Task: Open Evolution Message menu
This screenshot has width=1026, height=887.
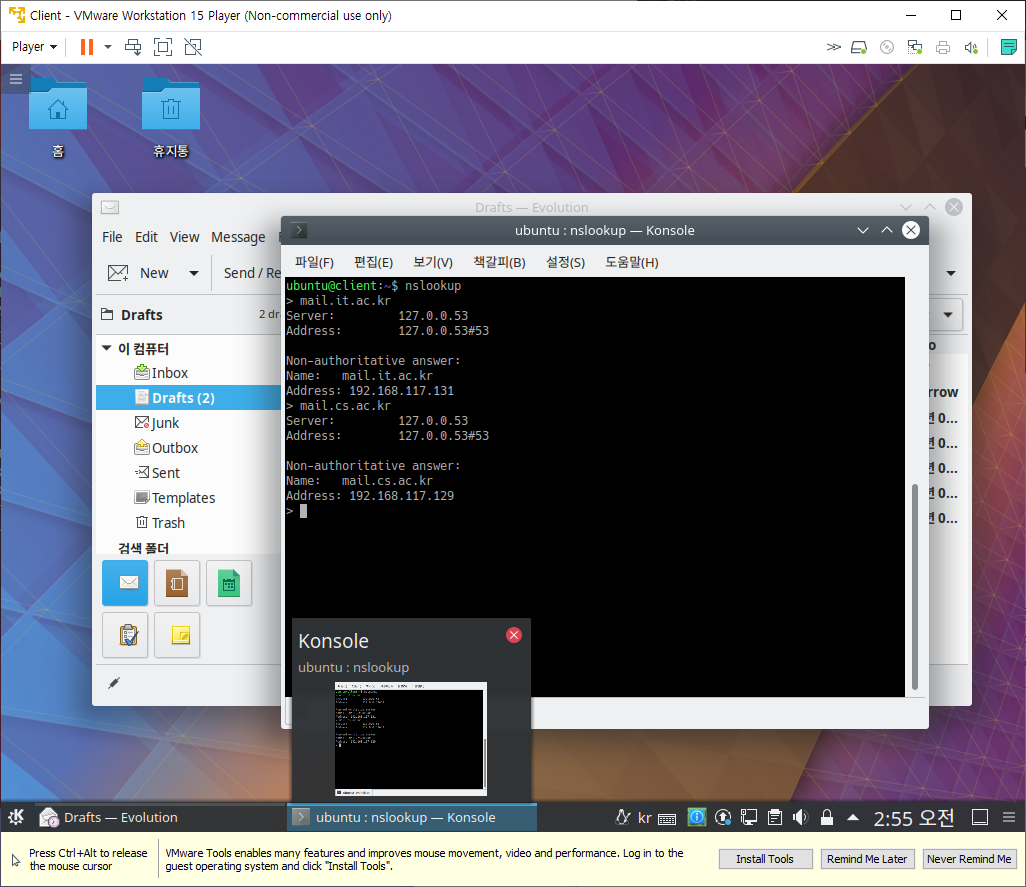Action: tap(238, 237)
